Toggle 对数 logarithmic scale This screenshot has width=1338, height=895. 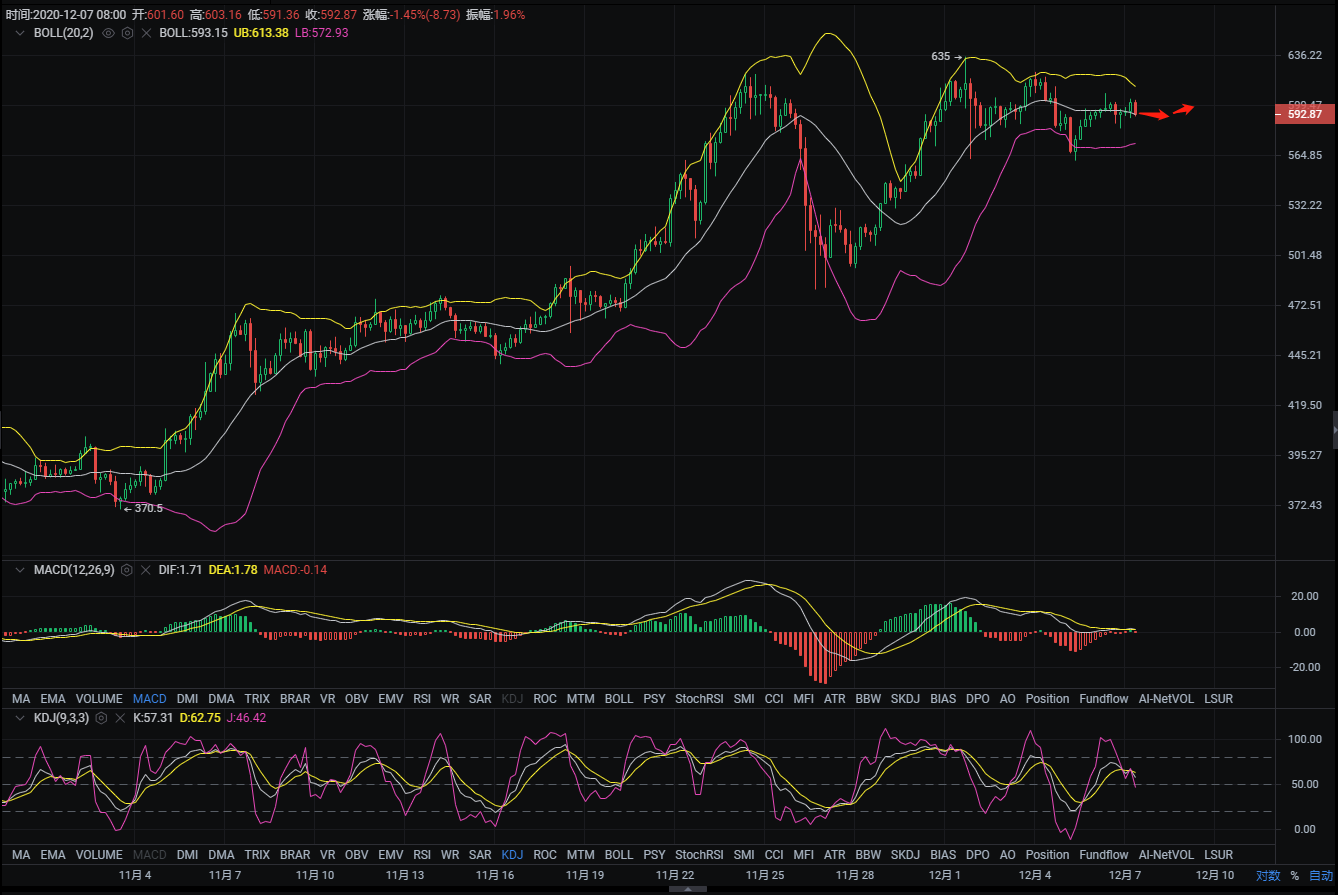pos(1267,875)
